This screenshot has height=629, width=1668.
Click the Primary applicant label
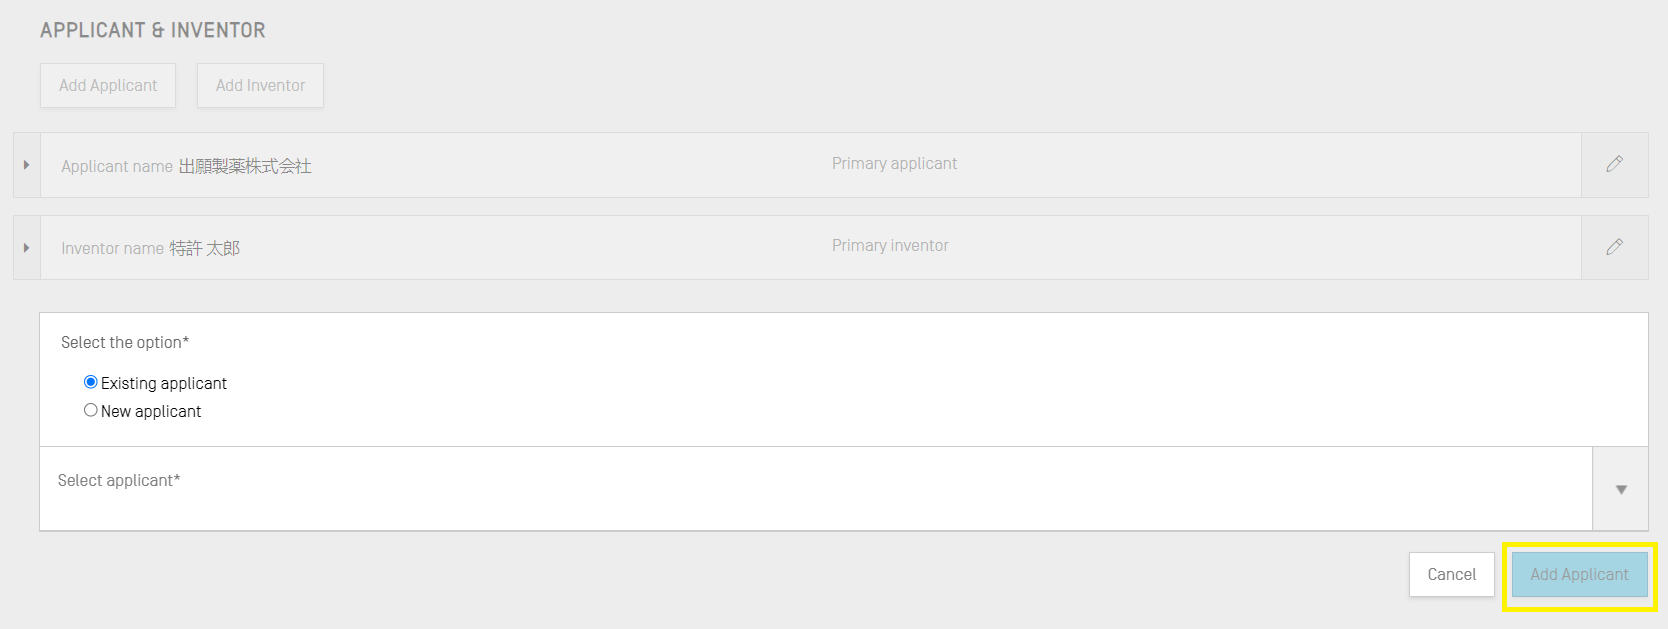(894, 164)
